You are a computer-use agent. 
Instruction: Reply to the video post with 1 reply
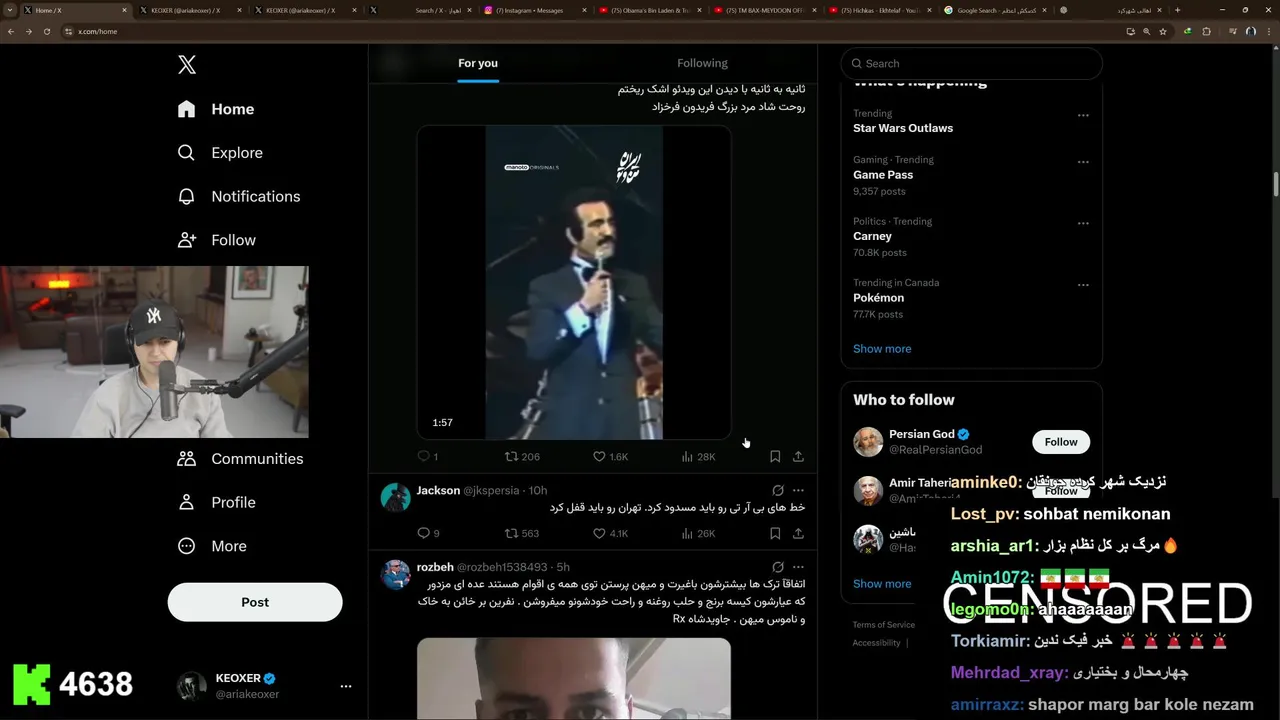428,456
